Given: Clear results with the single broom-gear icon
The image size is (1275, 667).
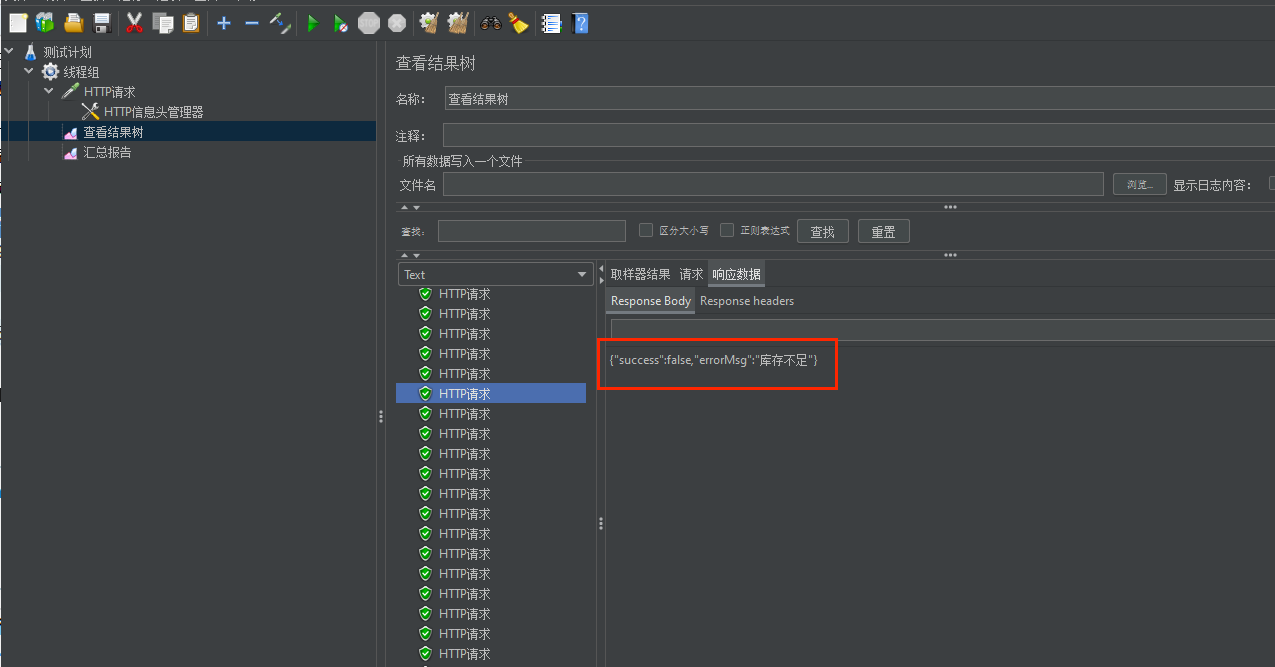Looking at the screenshot, I should 429,22.
